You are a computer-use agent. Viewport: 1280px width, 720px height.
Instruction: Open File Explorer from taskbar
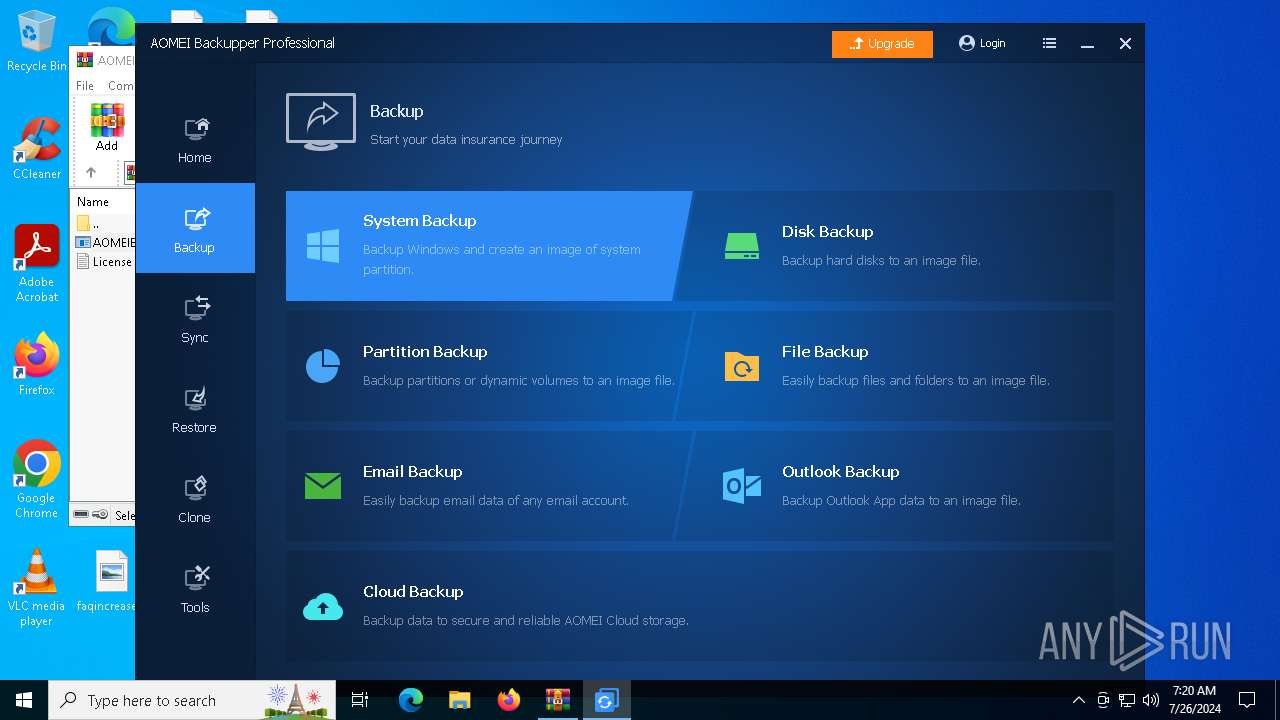(460, 700)
